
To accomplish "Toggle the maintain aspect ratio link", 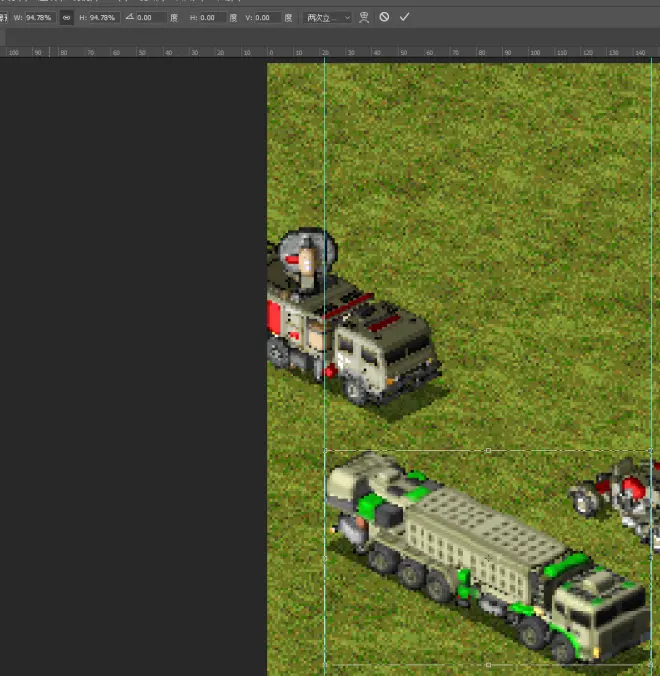I will 66,18.
